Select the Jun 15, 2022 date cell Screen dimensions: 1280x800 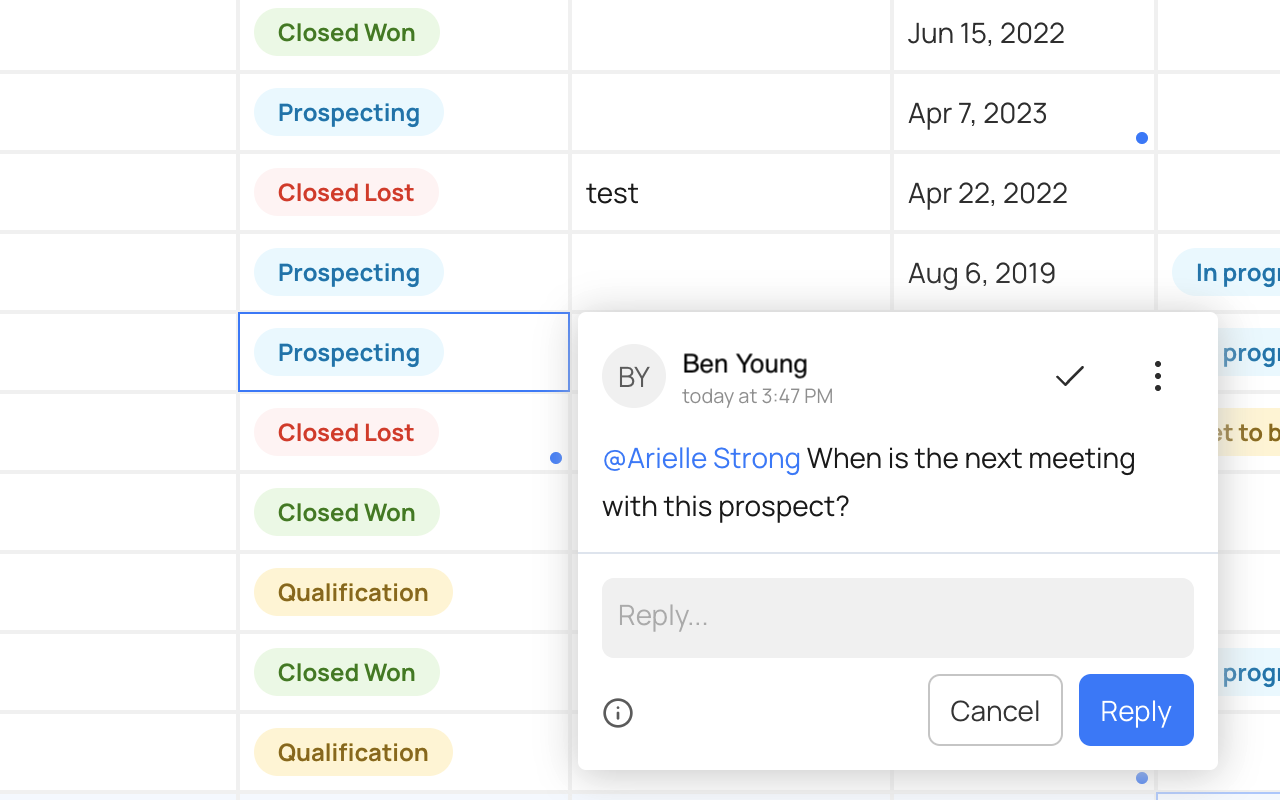(986, 32)
